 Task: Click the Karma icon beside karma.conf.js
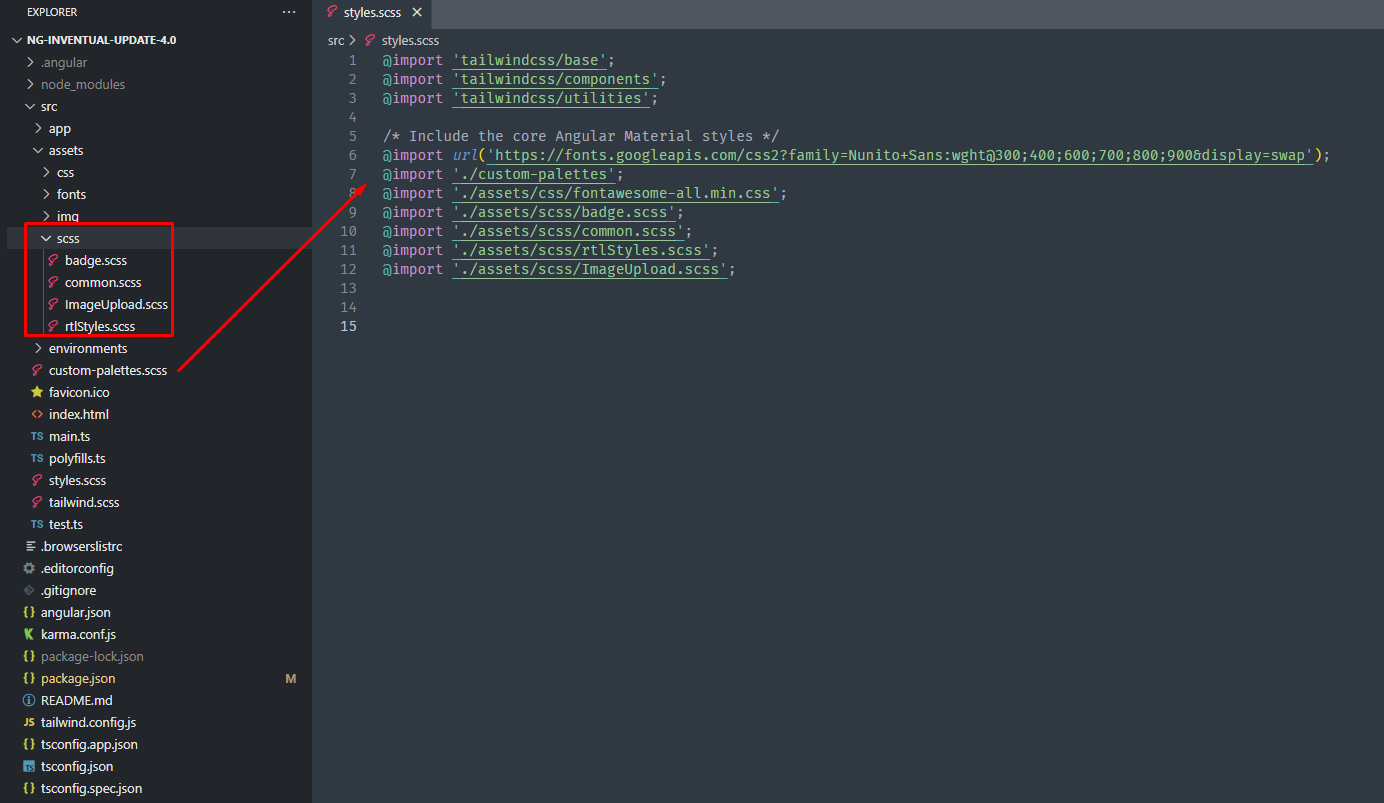(x=30, y=634)
